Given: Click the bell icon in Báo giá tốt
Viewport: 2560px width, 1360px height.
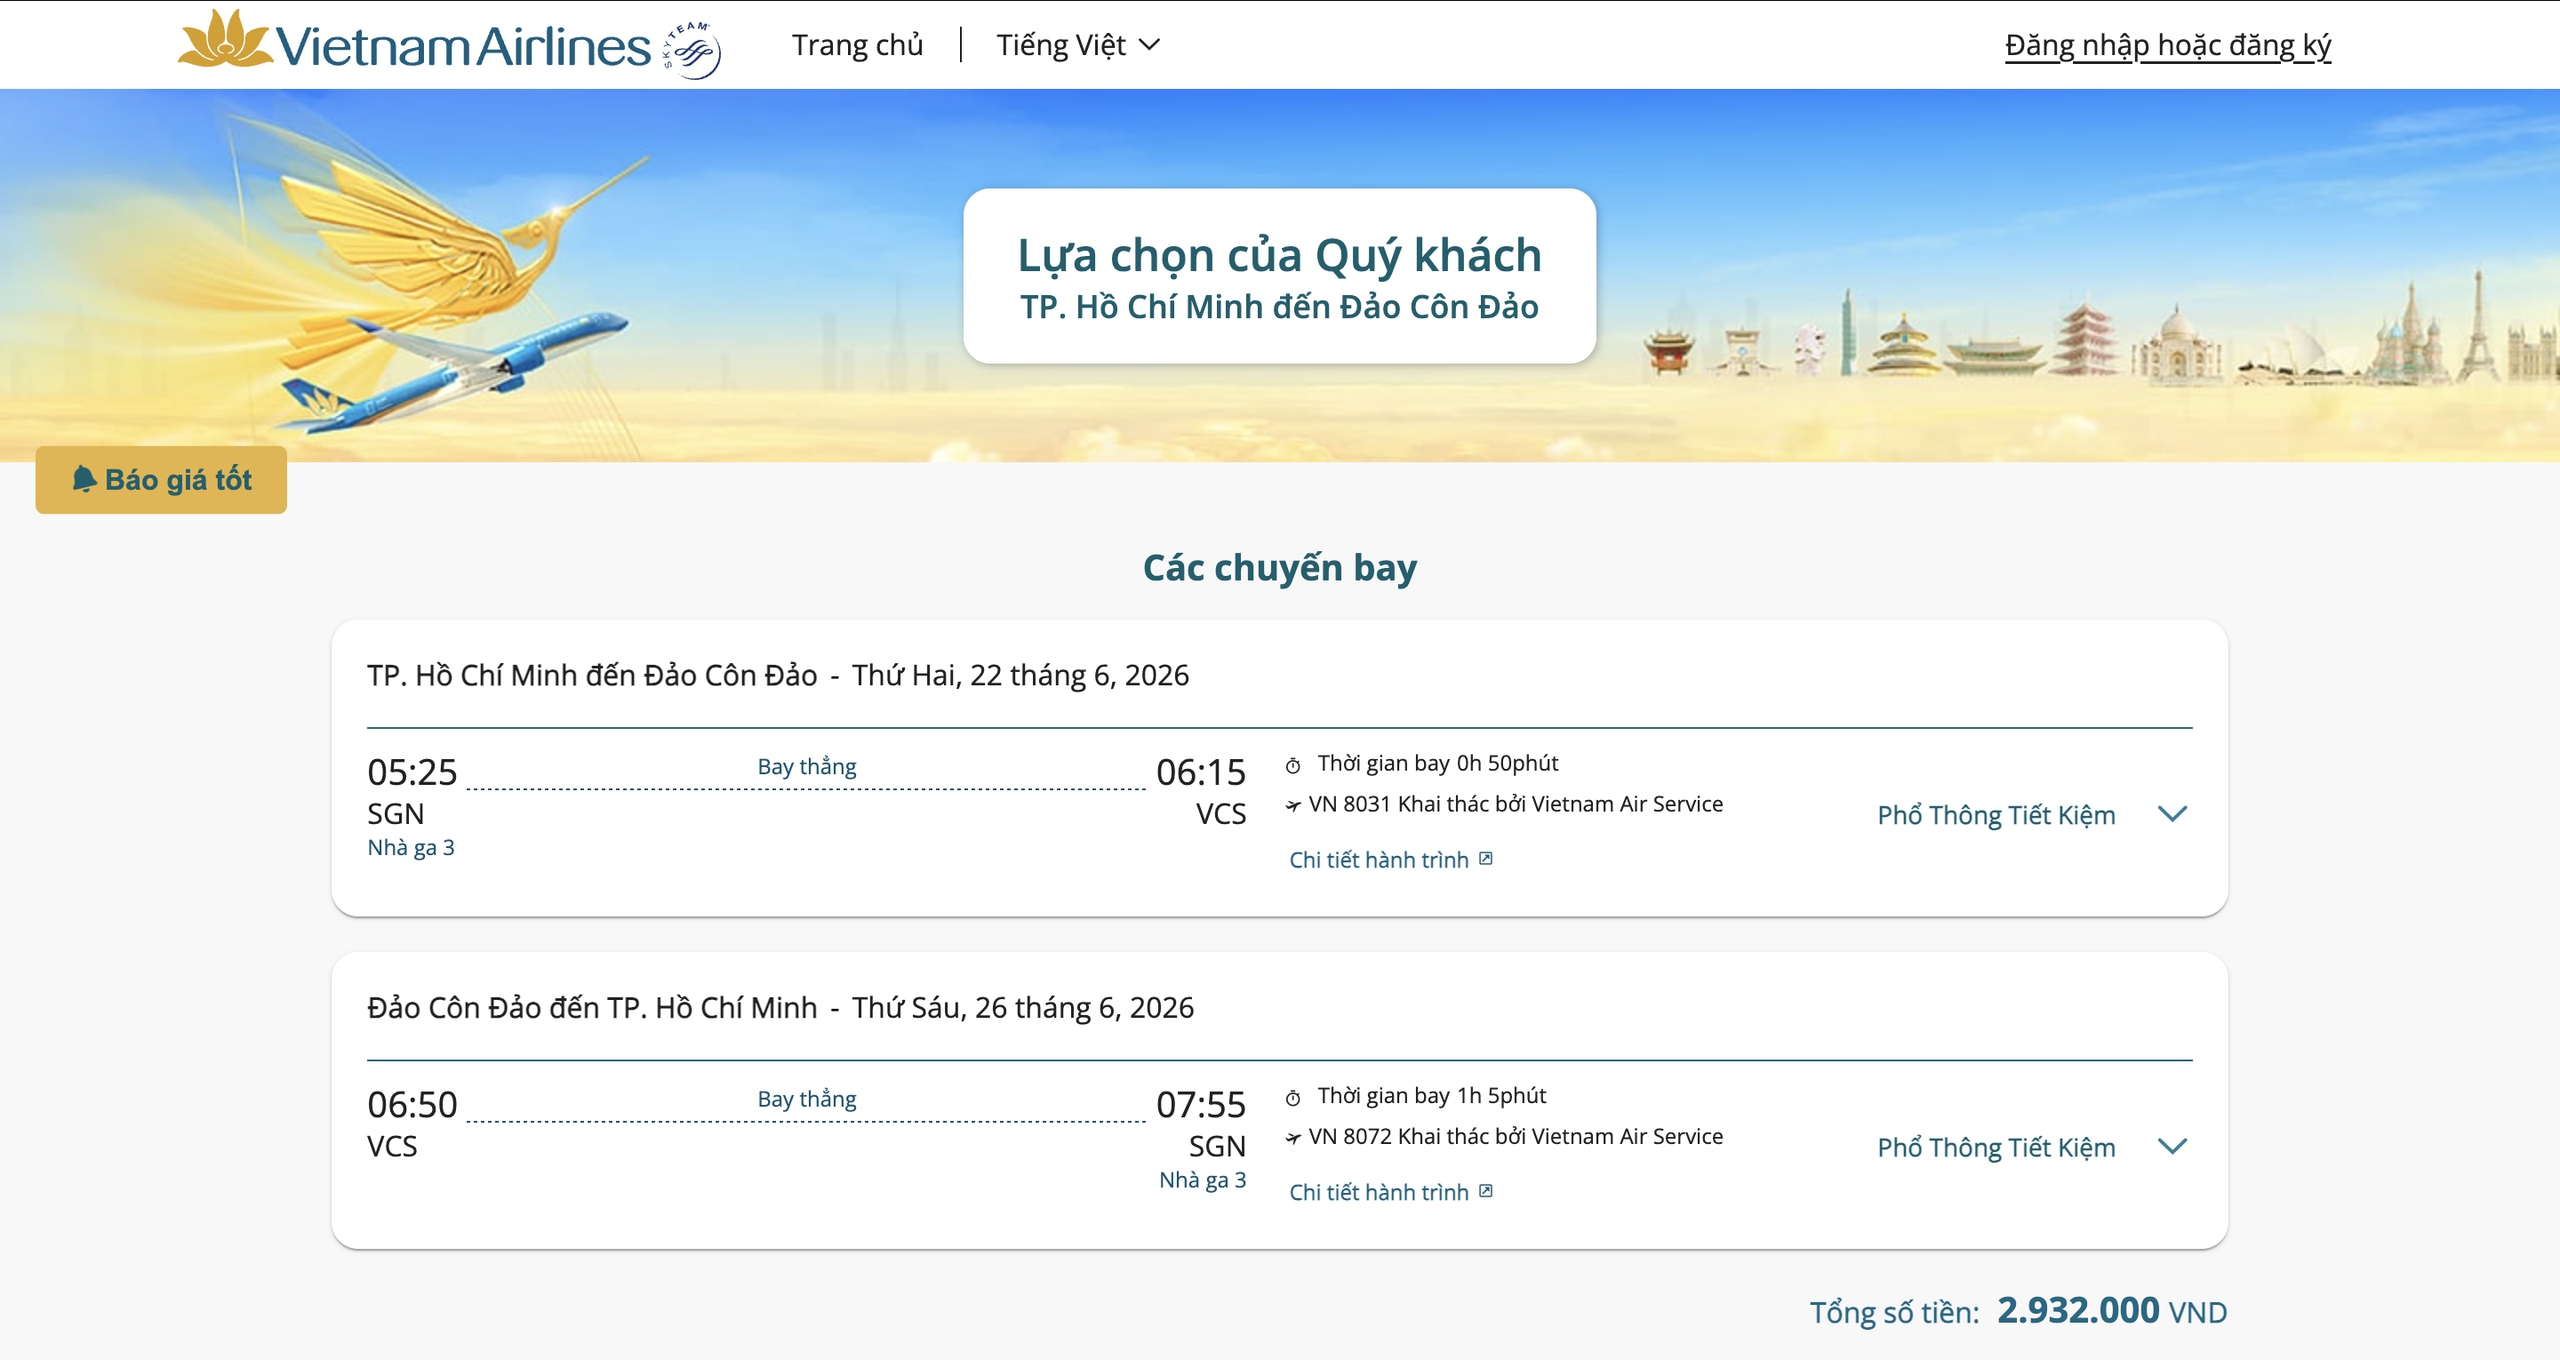Looking at the screenshot, I should pos(84,479).
